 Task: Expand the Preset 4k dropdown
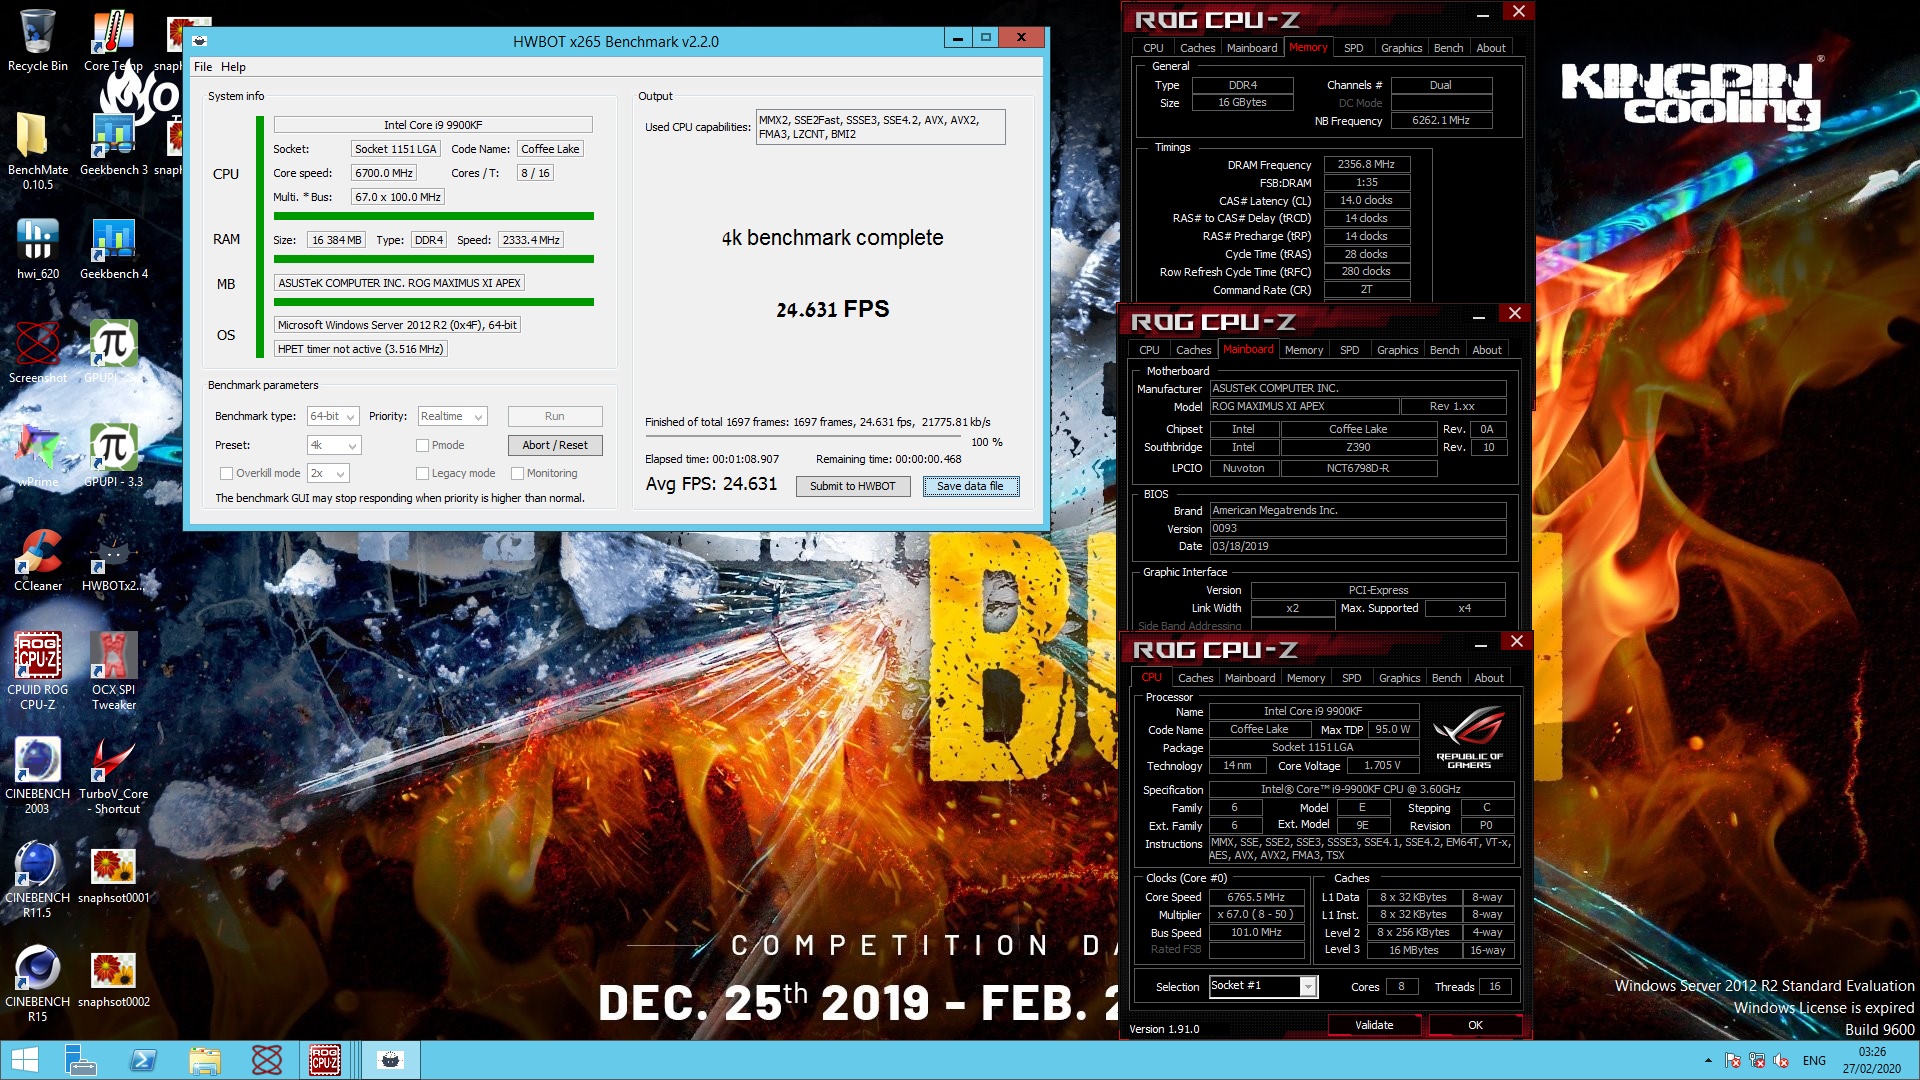point(334,445)
